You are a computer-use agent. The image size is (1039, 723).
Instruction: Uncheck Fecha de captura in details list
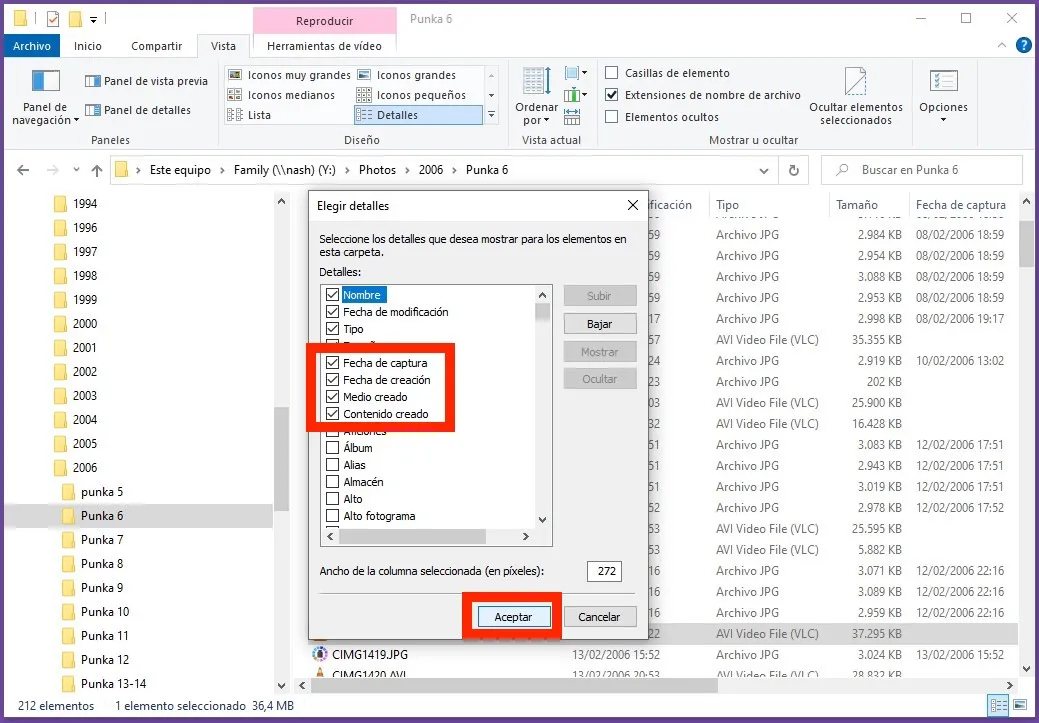(332, 363)
